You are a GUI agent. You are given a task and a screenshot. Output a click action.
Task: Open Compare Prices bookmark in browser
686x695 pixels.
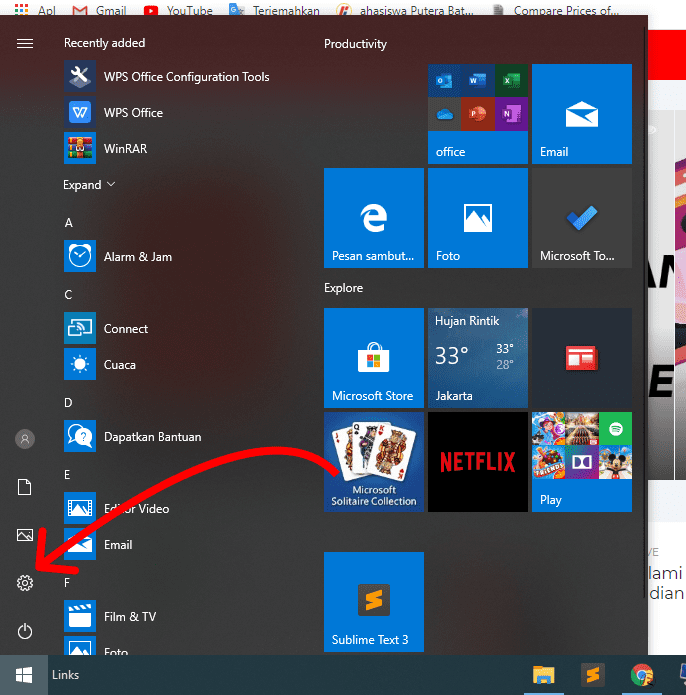(x=556, y=10)
